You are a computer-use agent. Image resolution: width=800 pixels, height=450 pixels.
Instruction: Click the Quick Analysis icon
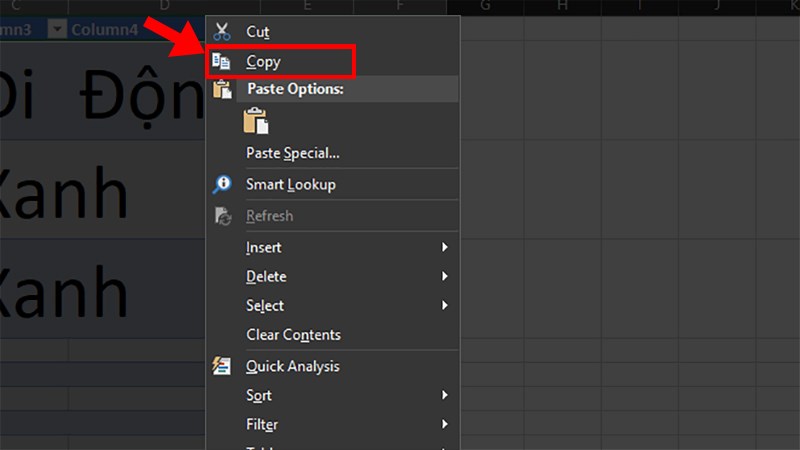point(221,366)
